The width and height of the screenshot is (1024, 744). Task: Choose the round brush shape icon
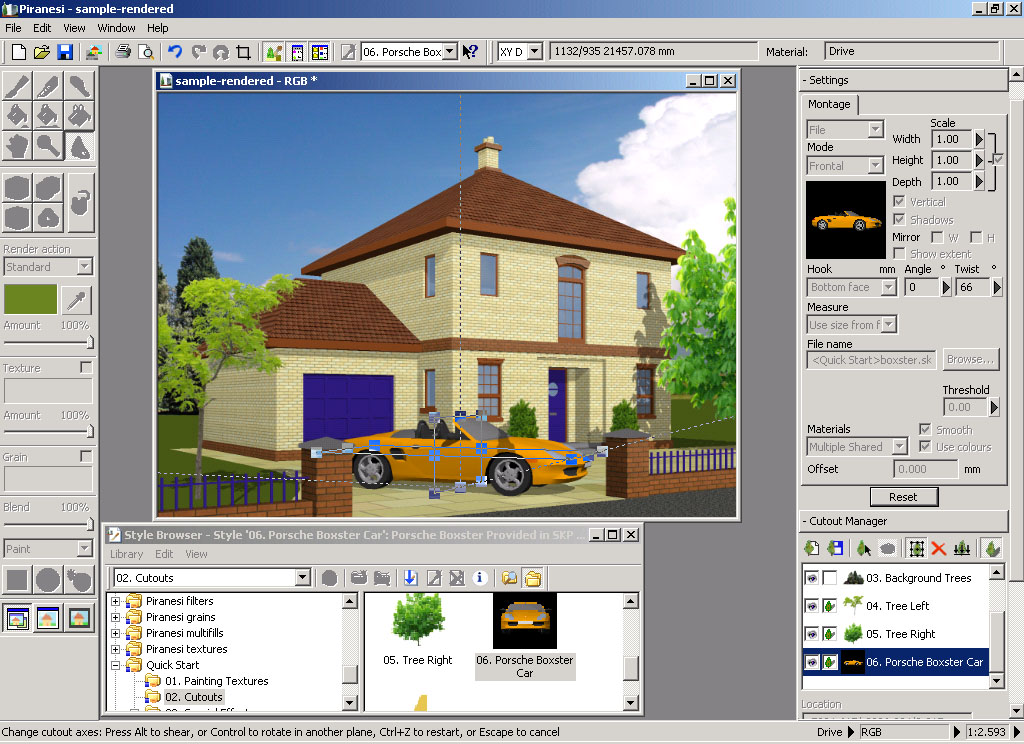point(48,580)
